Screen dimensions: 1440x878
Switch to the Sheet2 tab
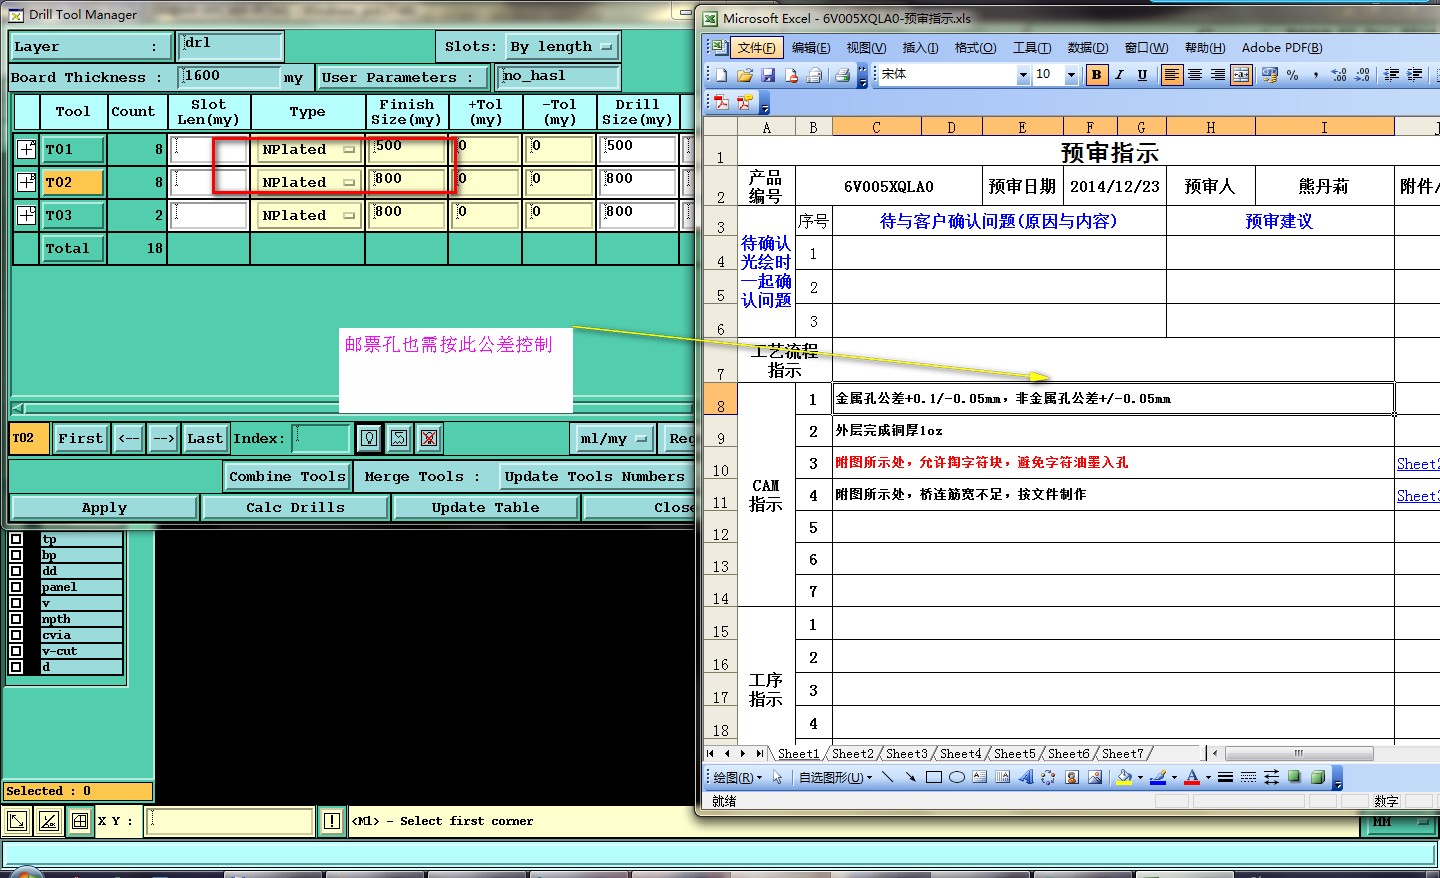click(x=852, y=754)
